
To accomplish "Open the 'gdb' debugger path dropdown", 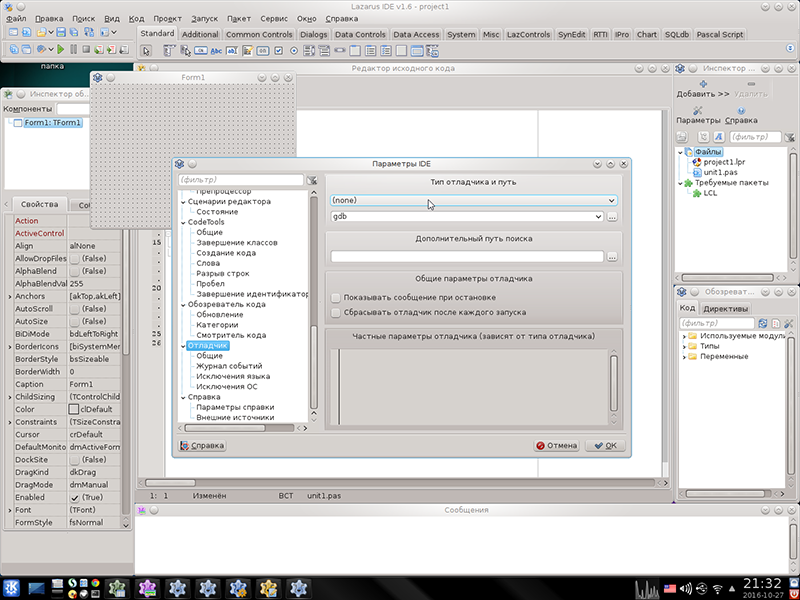I will [x=467, y=217].
